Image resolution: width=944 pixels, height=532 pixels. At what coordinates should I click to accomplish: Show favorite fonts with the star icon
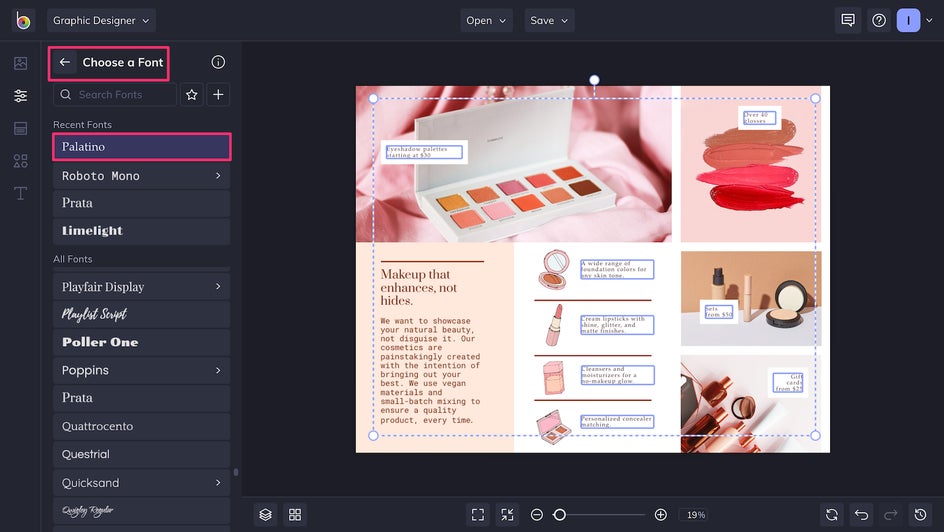(191, 94)
